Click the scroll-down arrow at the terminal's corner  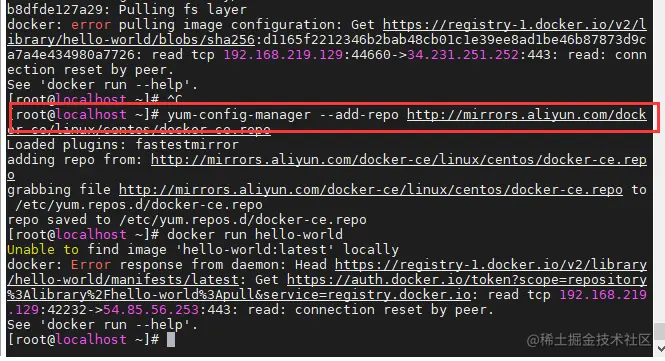[660, 349]
